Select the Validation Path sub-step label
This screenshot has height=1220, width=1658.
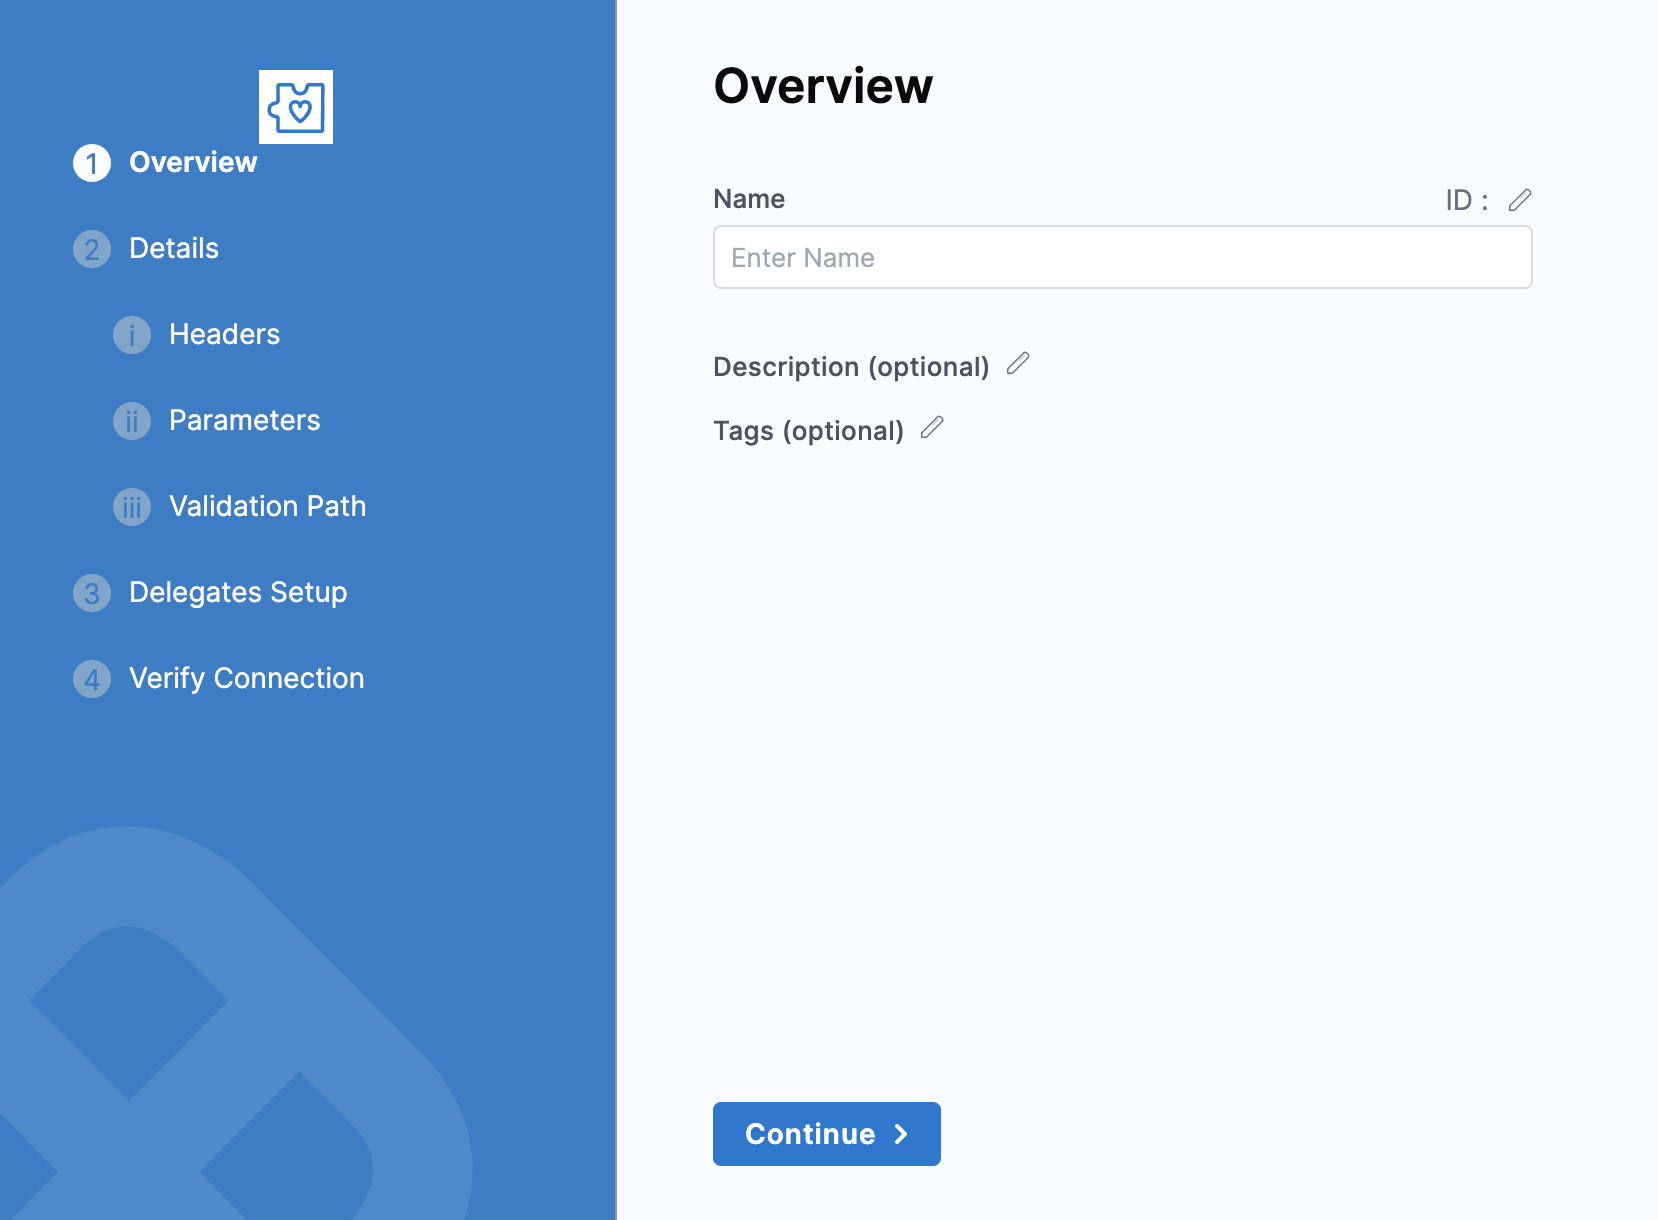(267, 506)
